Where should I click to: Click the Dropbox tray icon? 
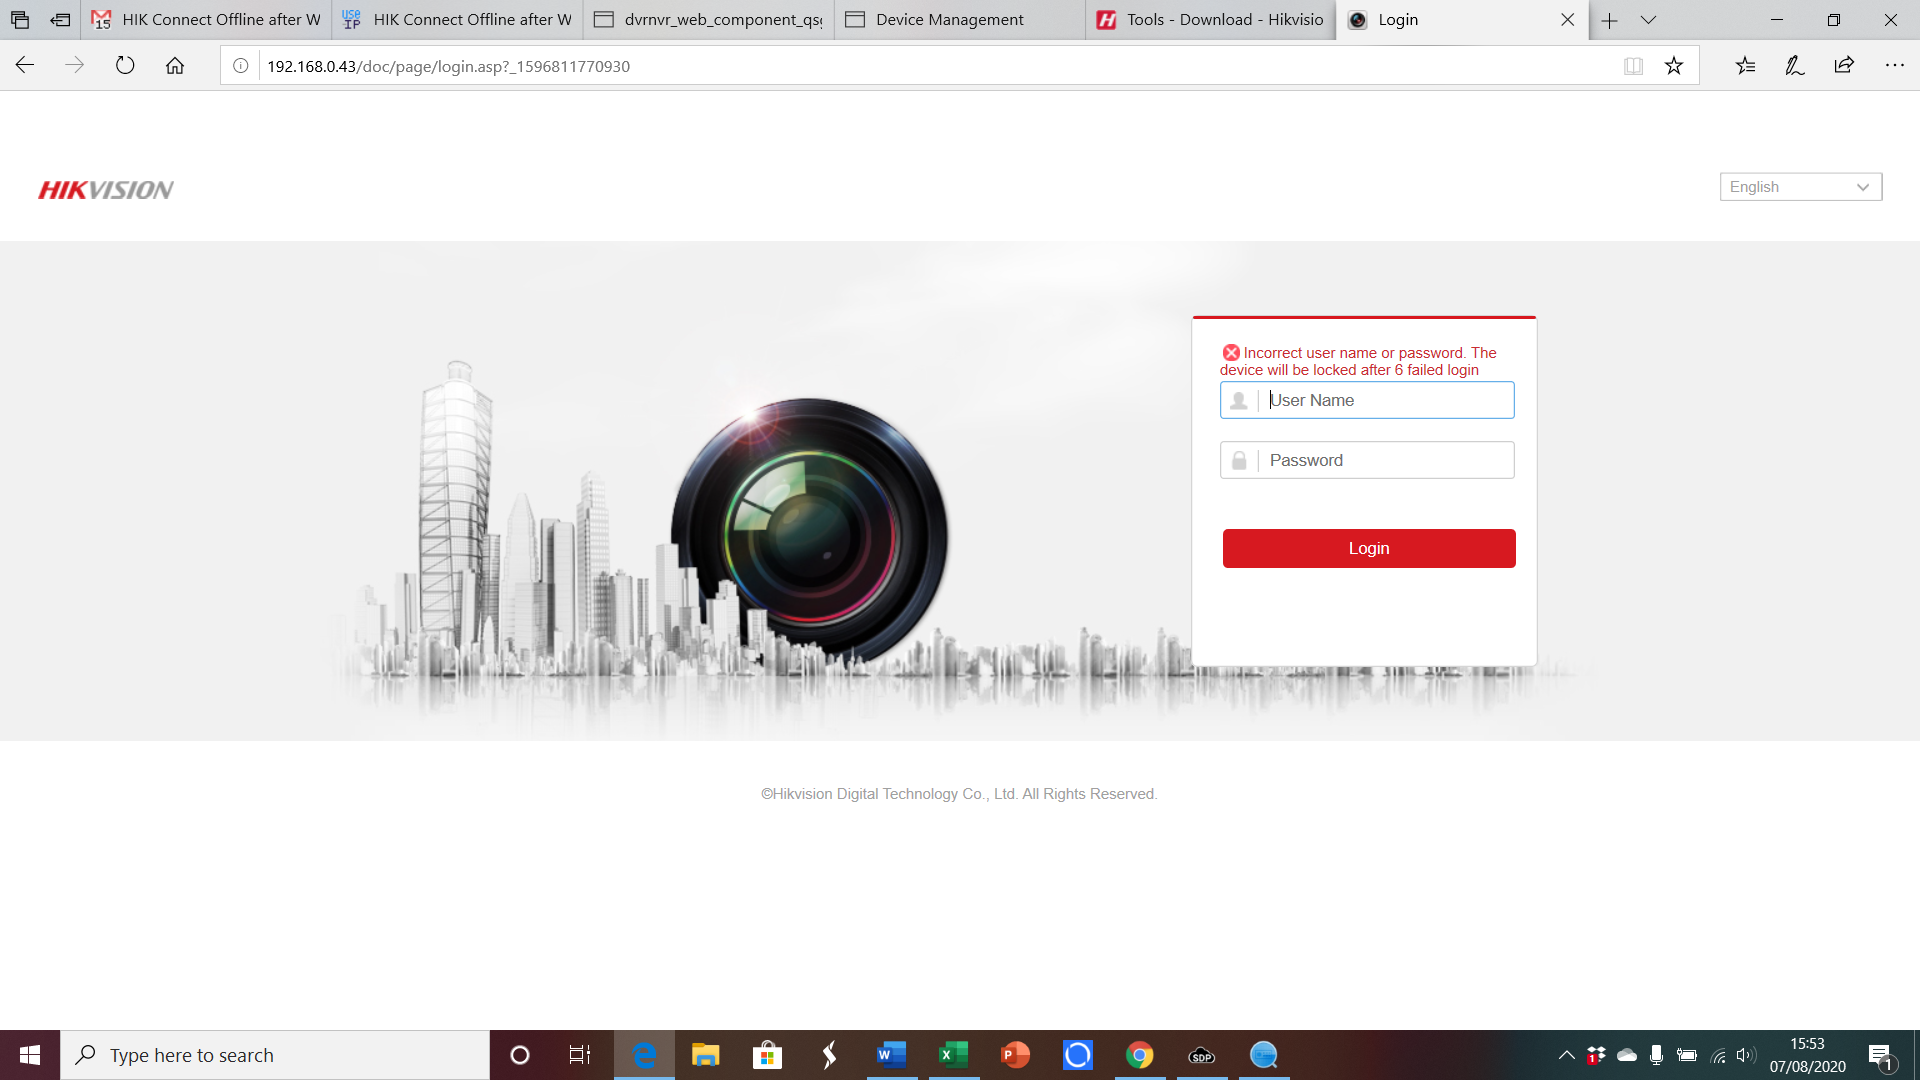coord(1596,1055)
